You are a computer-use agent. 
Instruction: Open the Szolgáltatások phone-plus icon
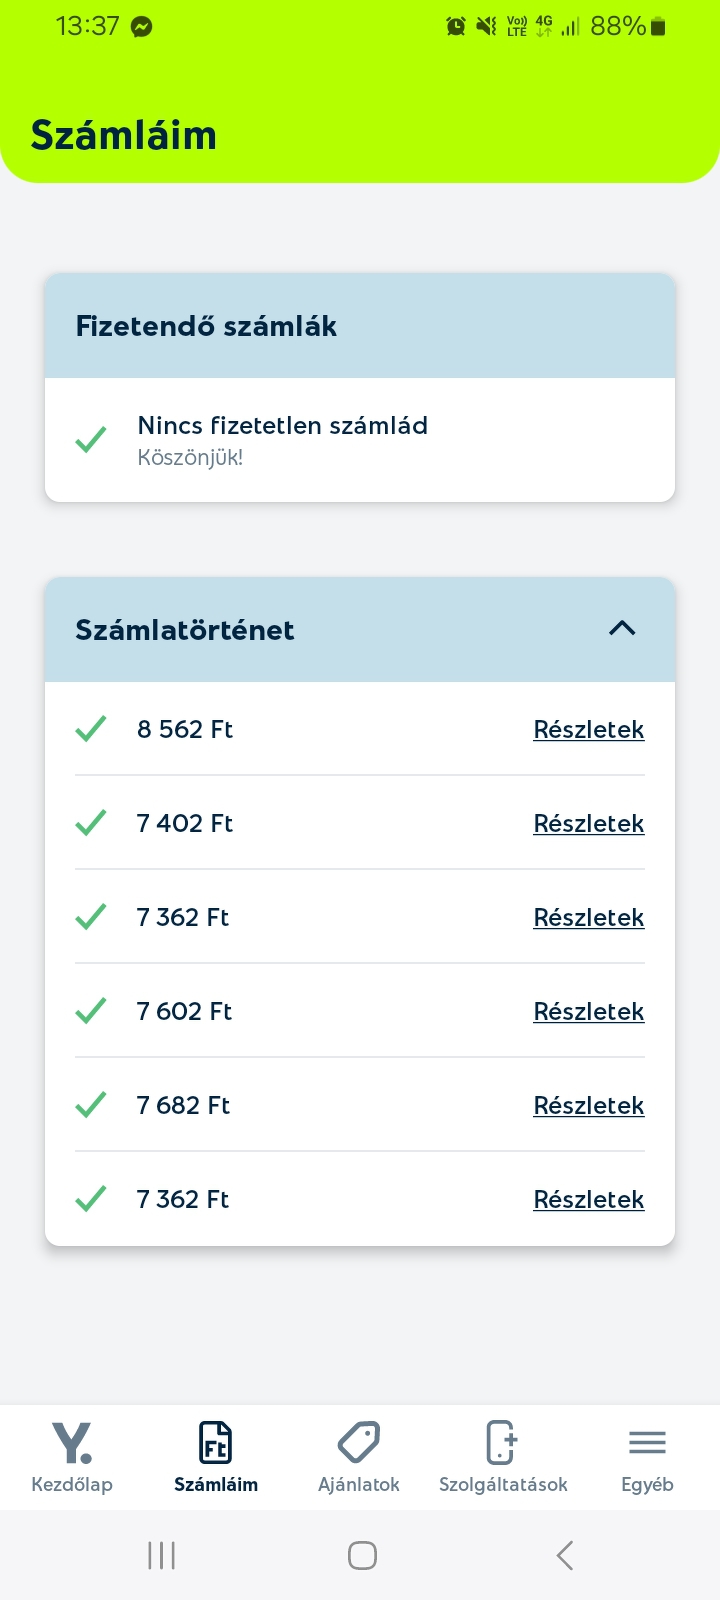tap(502, 1443)
